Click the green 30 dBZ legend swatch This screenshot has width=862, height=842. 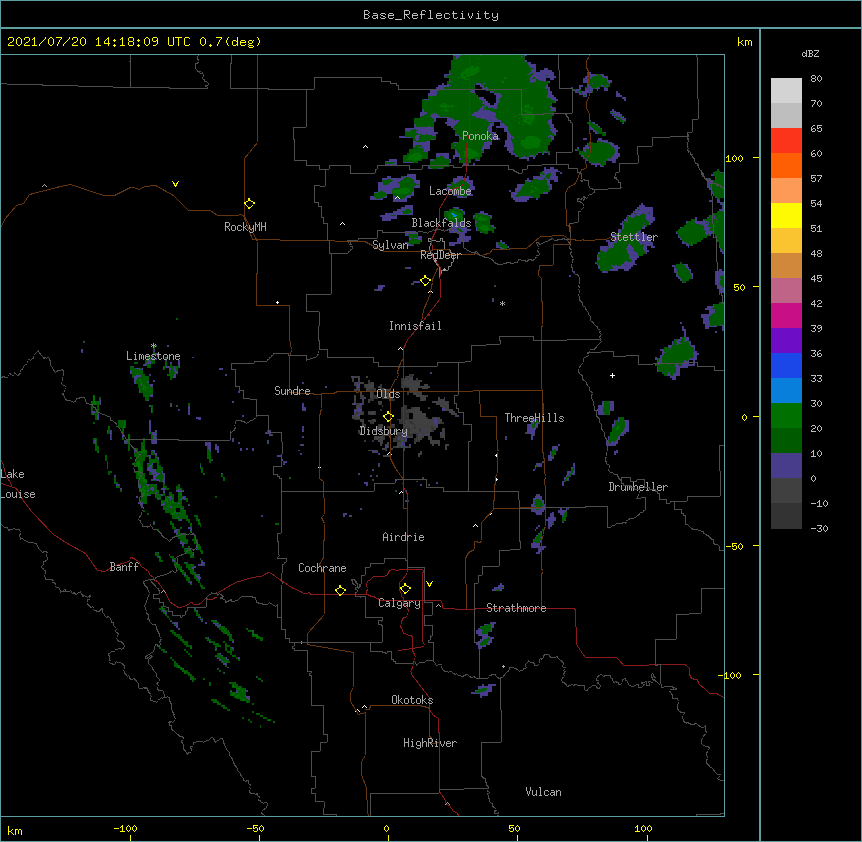pyautogui.click(x=786, y=416)
